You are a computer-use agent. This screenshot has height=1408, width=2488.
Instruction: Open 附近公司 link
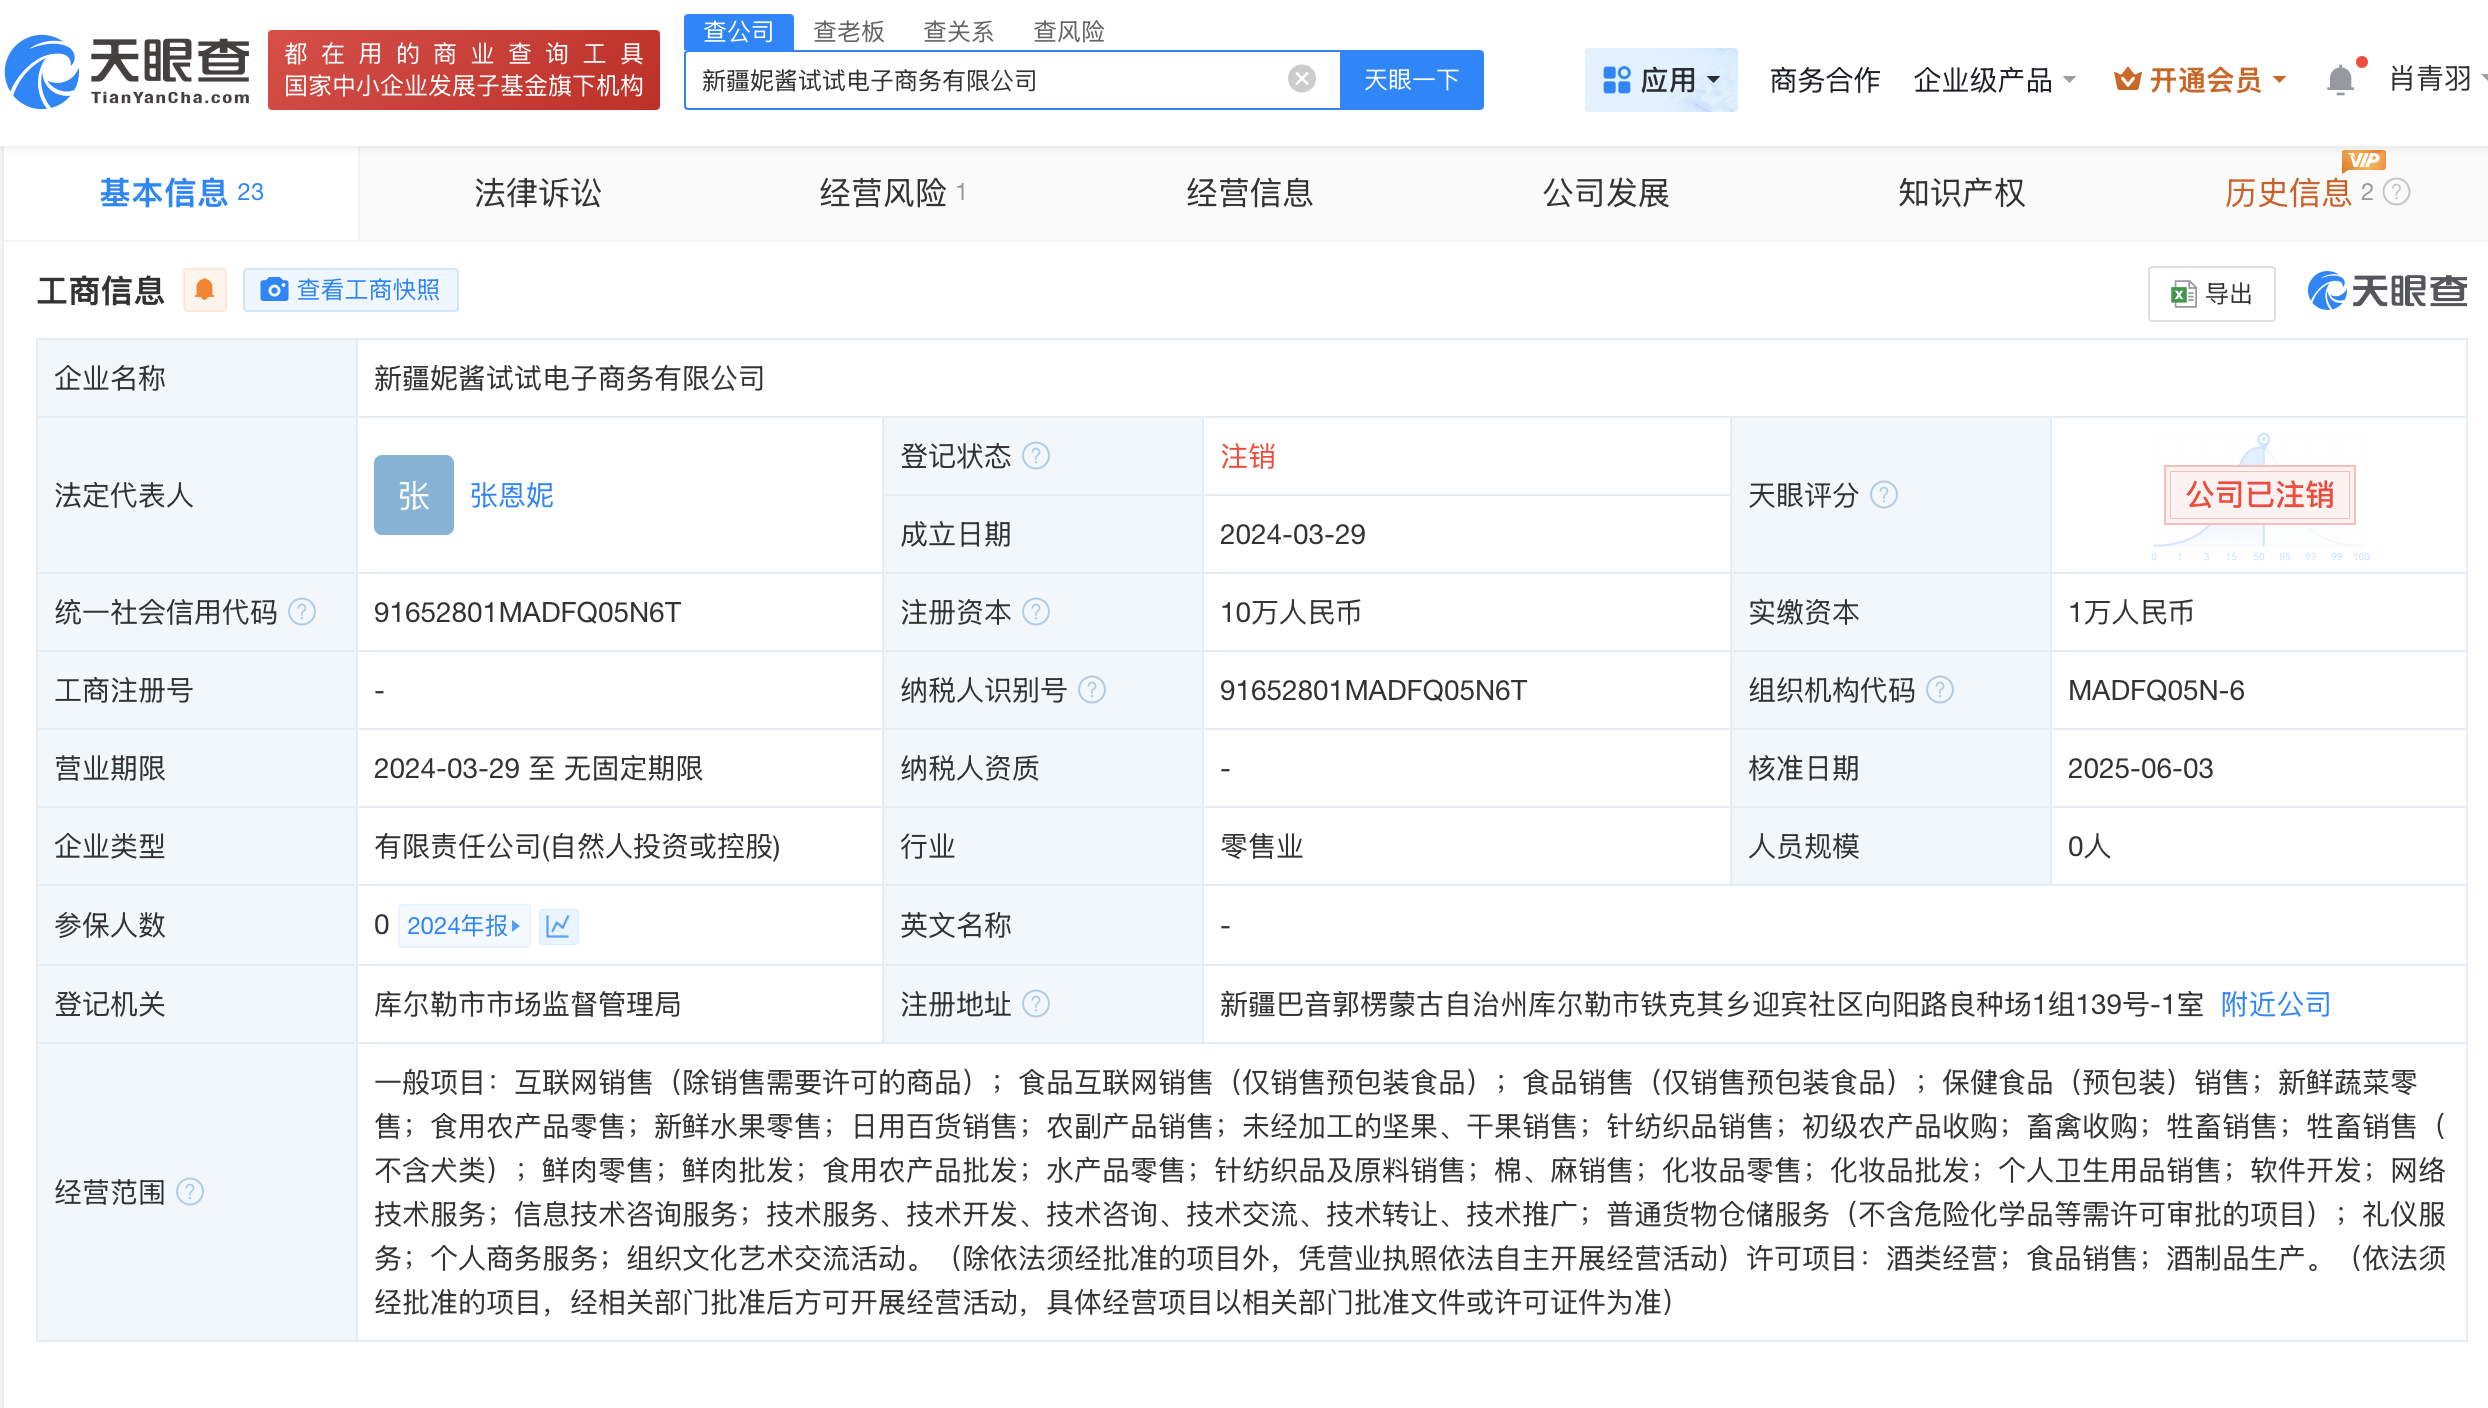[2276, 1004]
